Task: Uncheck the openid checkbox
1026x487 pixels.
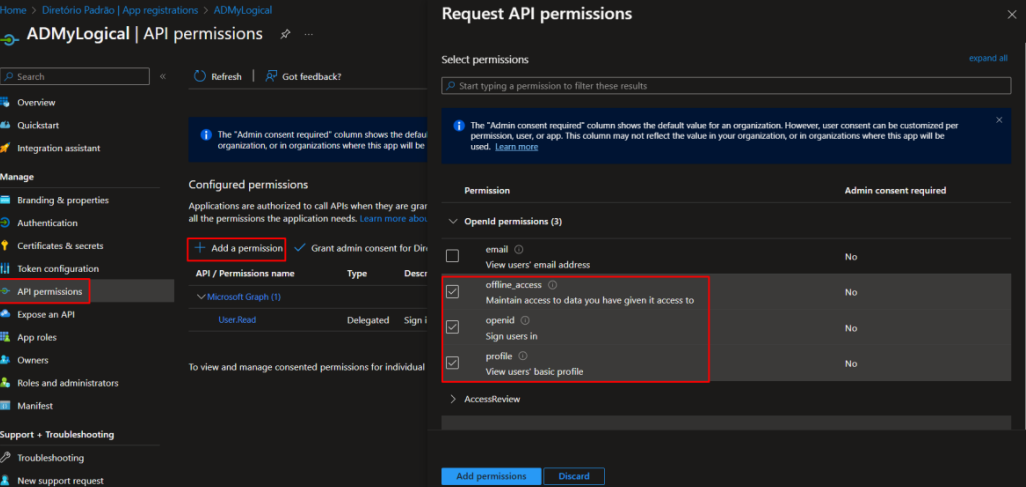Action: 452,327
